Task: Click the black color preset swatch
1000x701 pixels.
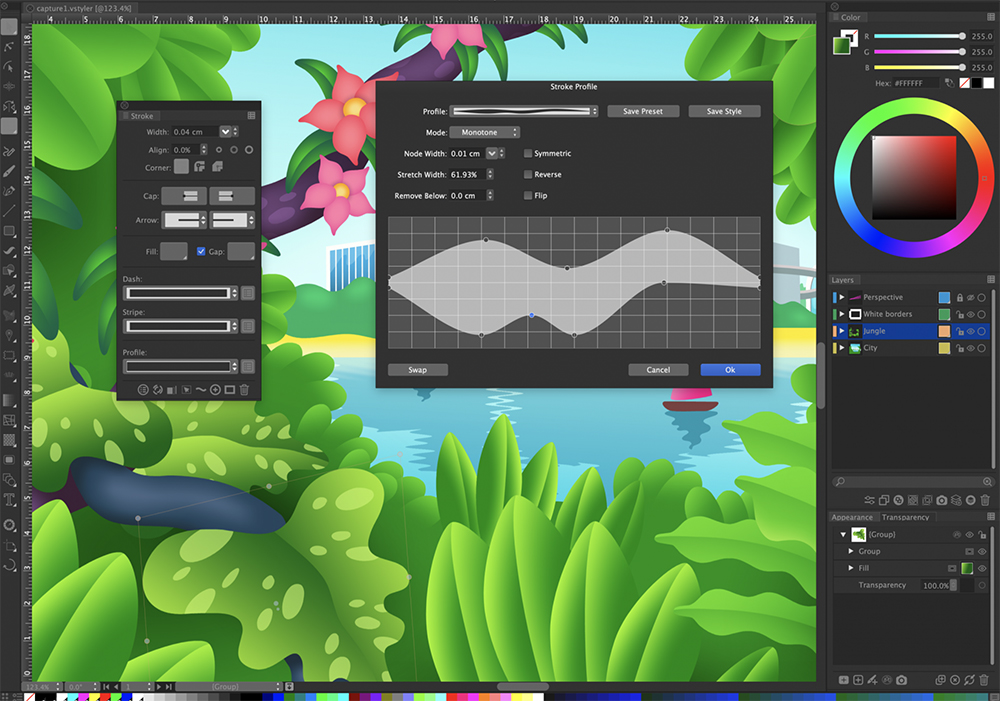Action: (978, 83)
